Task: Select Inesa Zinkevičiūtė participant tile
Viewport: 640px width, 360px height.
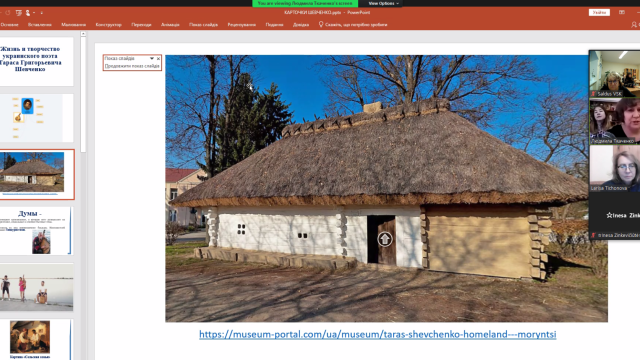Action: click(614, 216)
